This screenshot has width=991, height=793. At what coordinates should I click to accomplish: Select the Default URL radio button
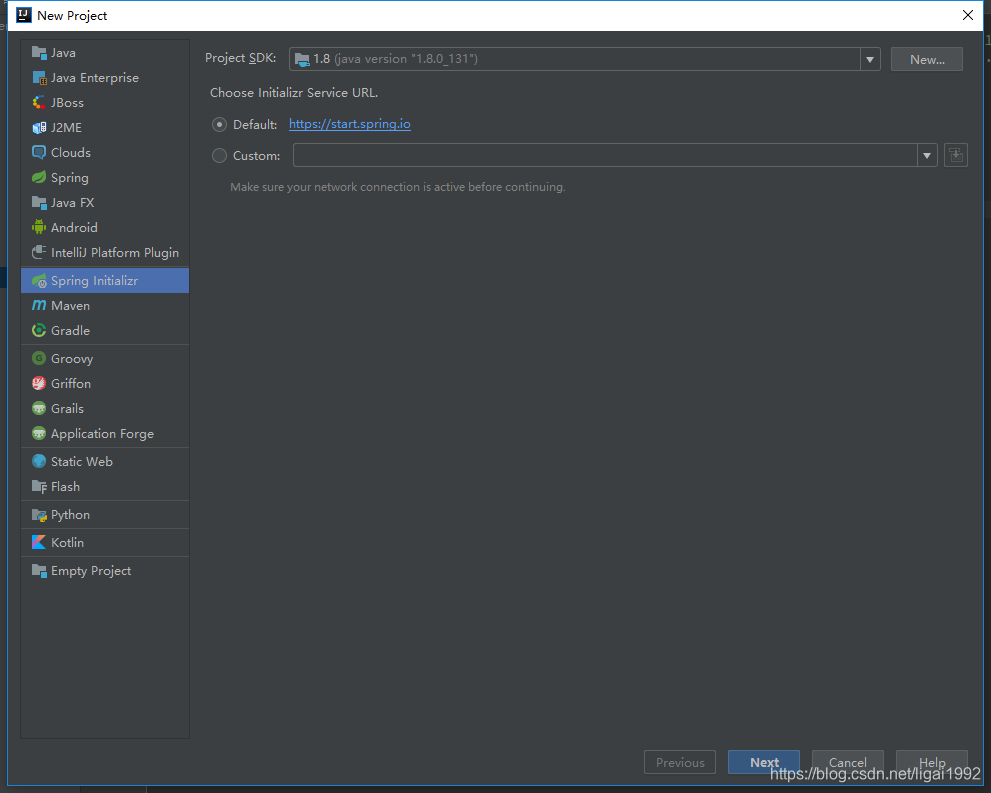(219, 124)
